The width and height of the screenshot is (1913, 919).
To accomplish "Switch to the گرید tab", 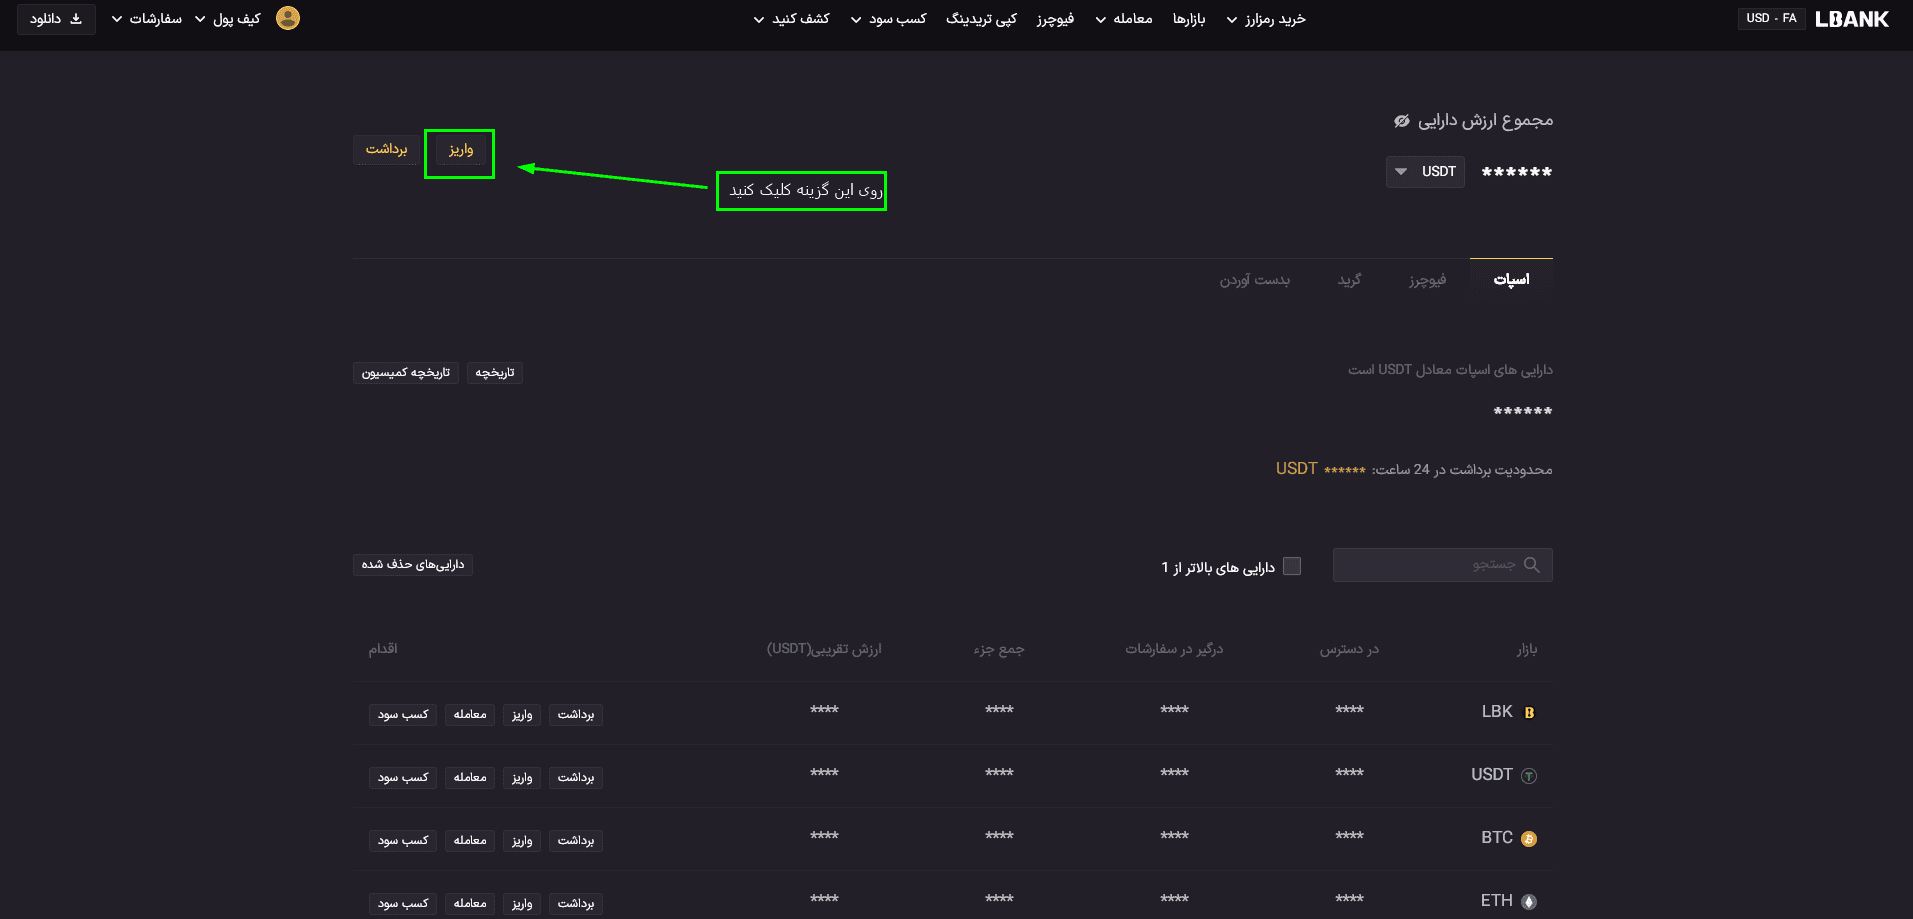I will click(x=1349, y=280).
